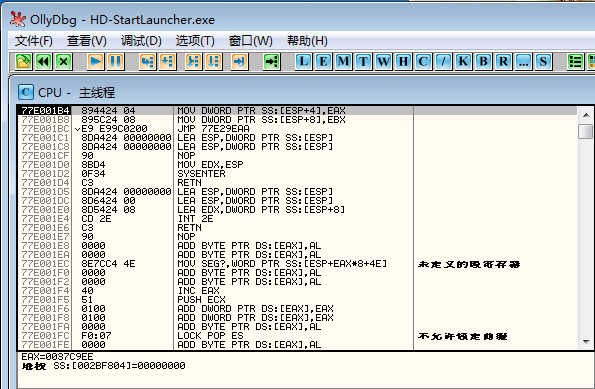
Task: Select the JMP 77E29EAA instruction row
Action: tap(297, 129)
